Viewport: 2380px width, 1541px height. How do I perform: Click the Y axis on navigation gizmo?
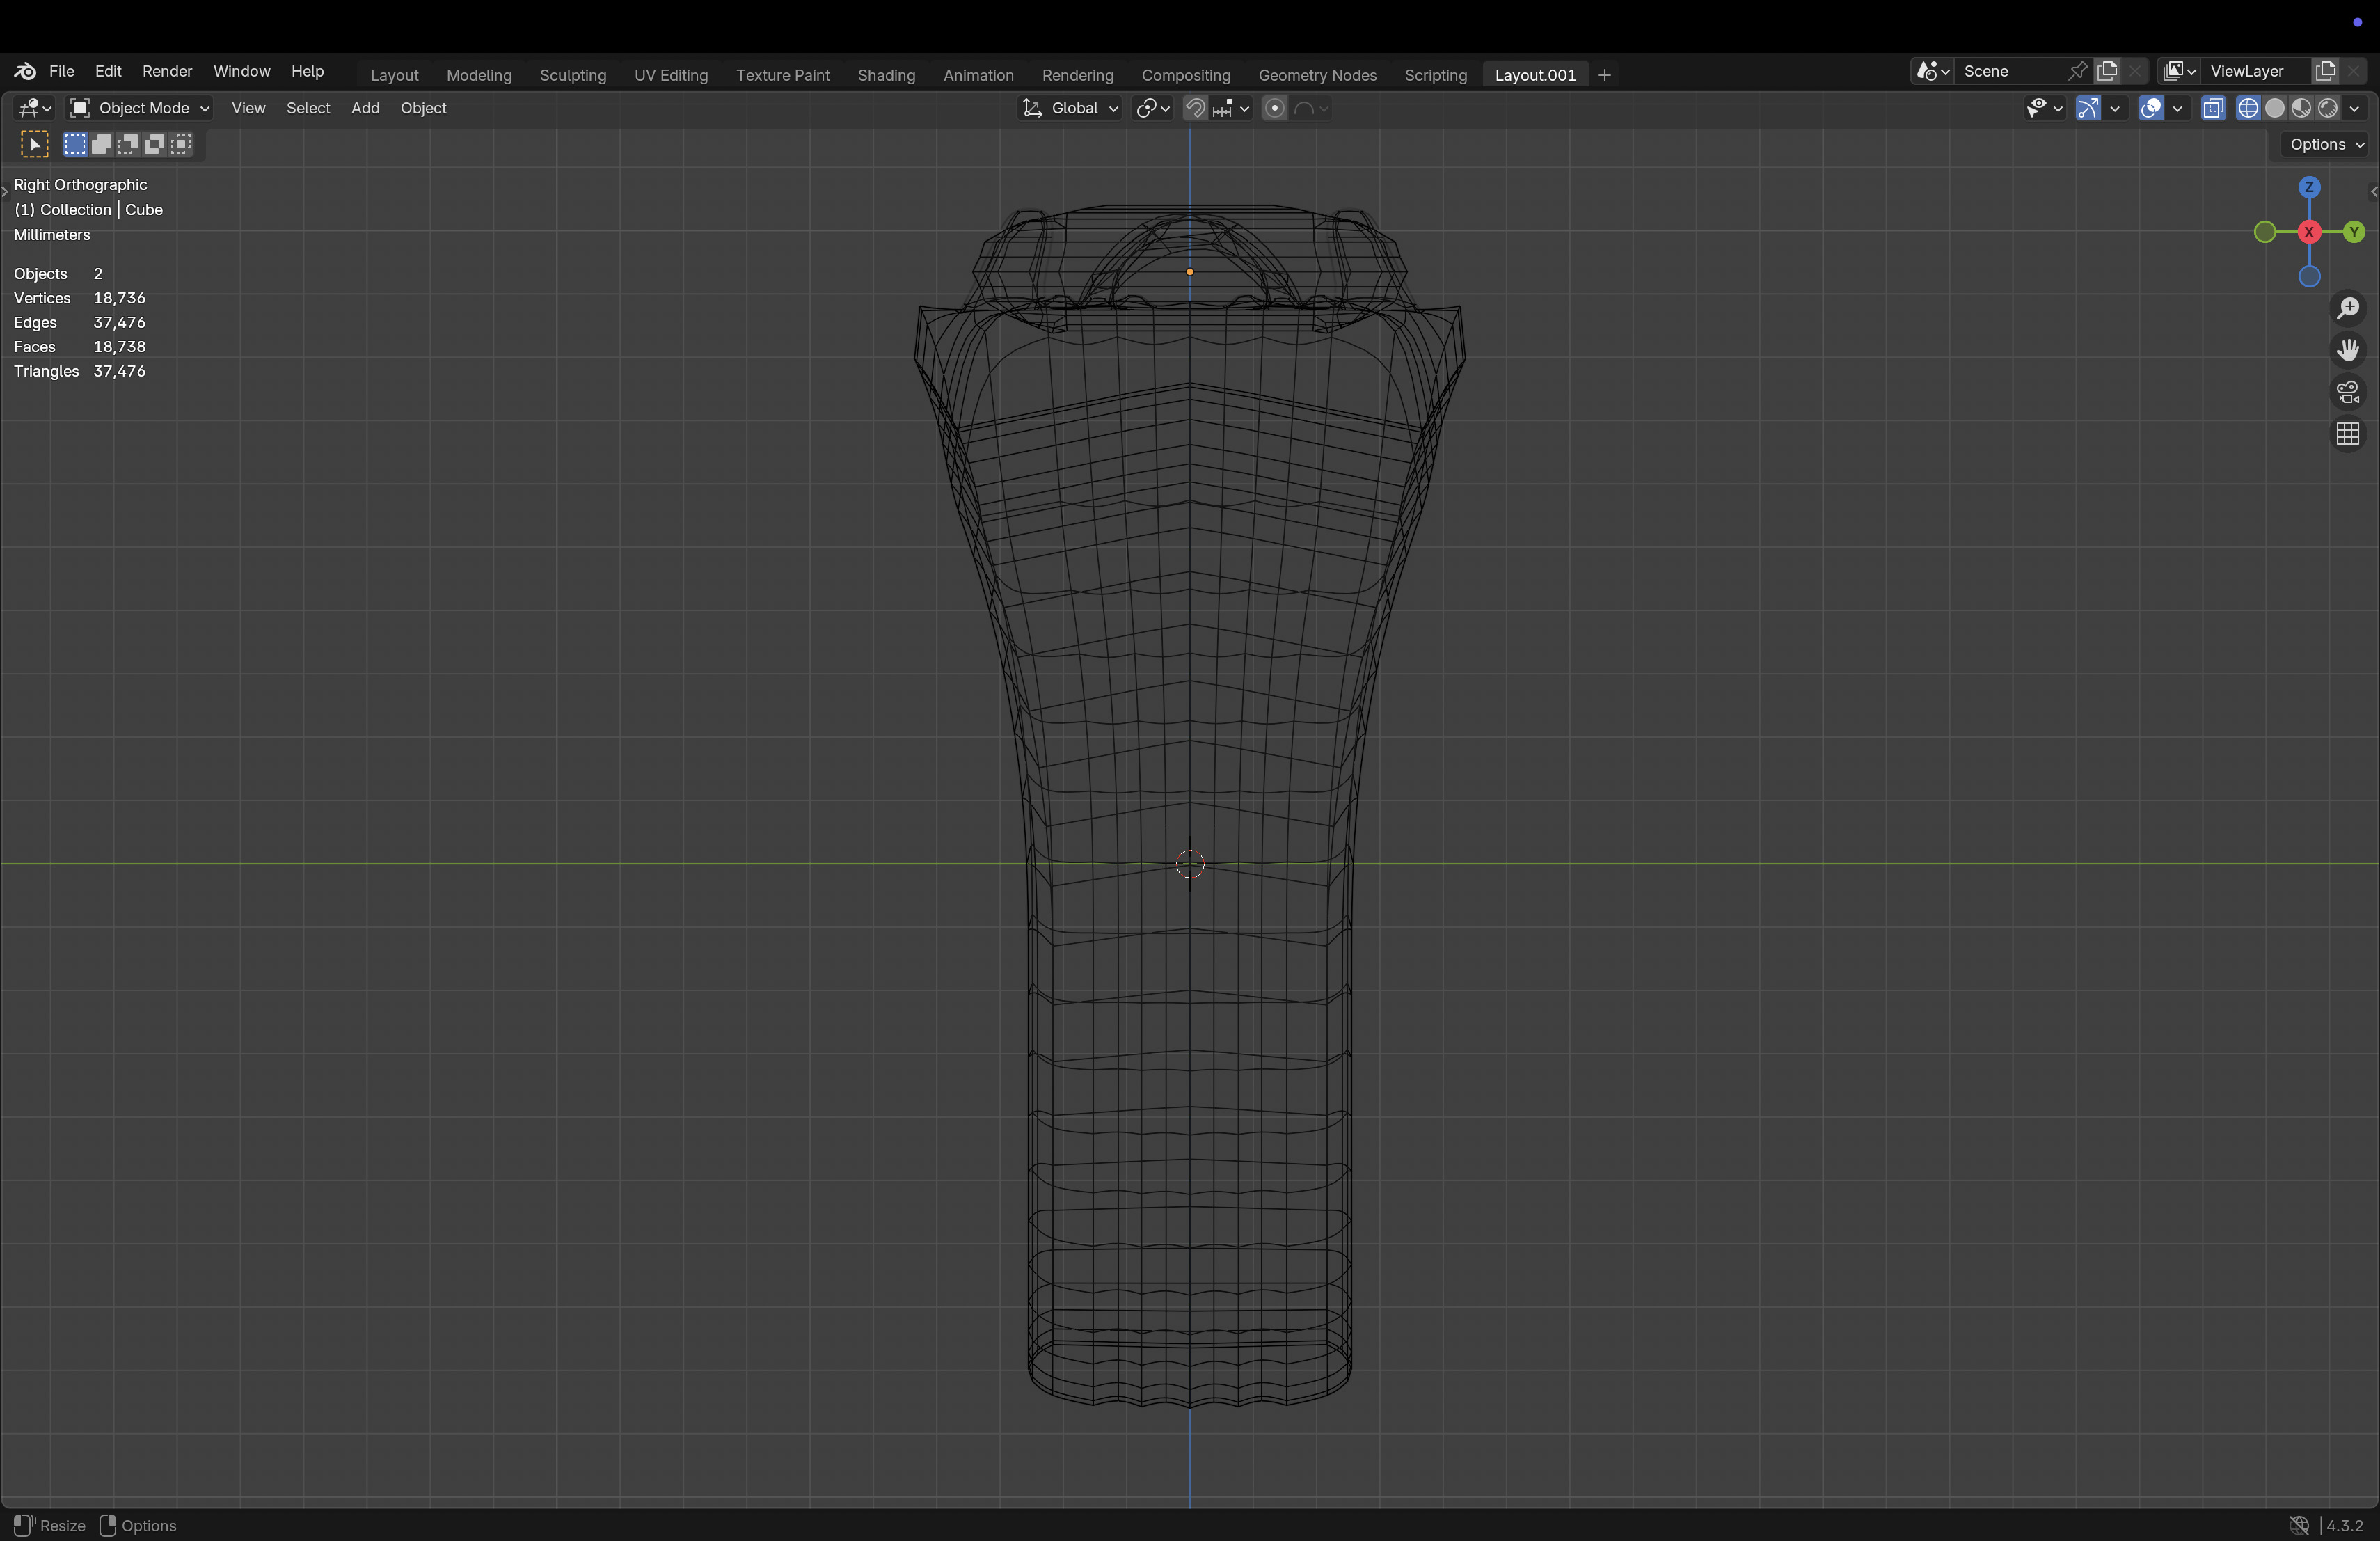(x=2354, y=232)
